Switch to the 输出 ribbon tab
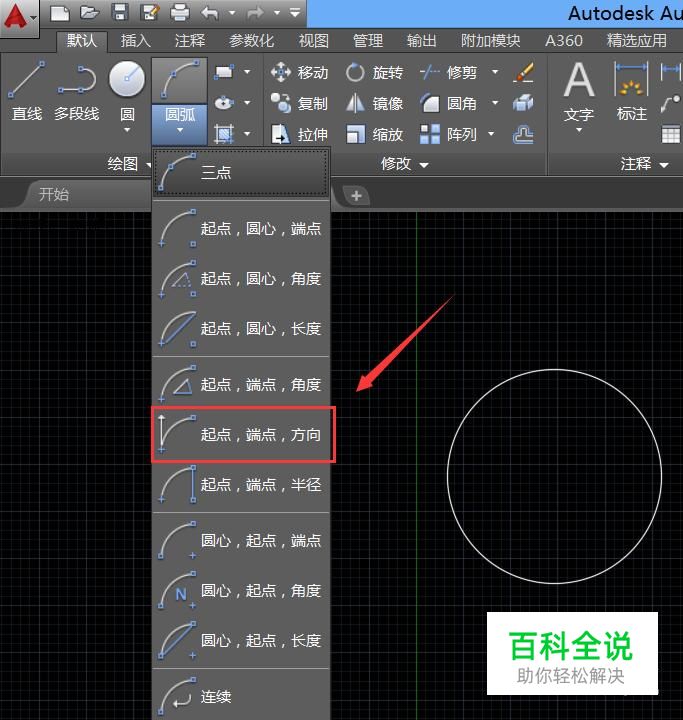This screenshot has width=683, height=720. pos(422,41)
